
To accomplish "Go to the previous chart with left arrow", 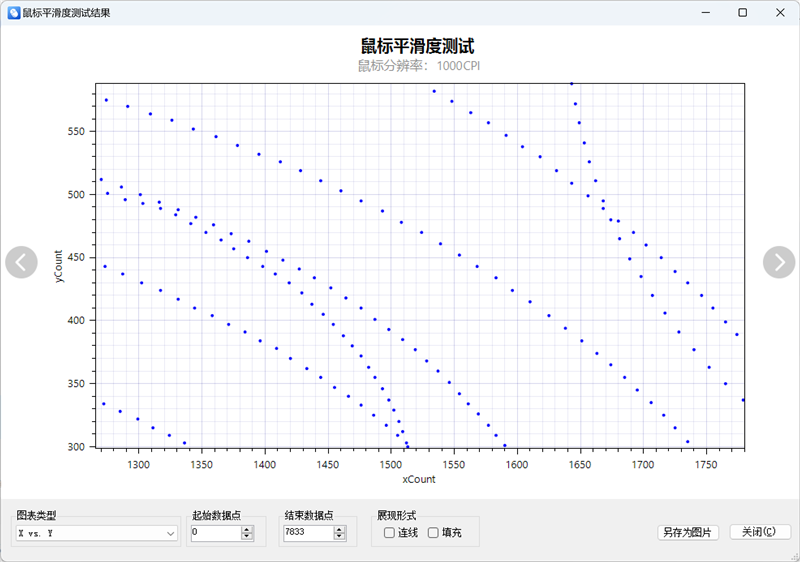I will click(x=21, y=262).
